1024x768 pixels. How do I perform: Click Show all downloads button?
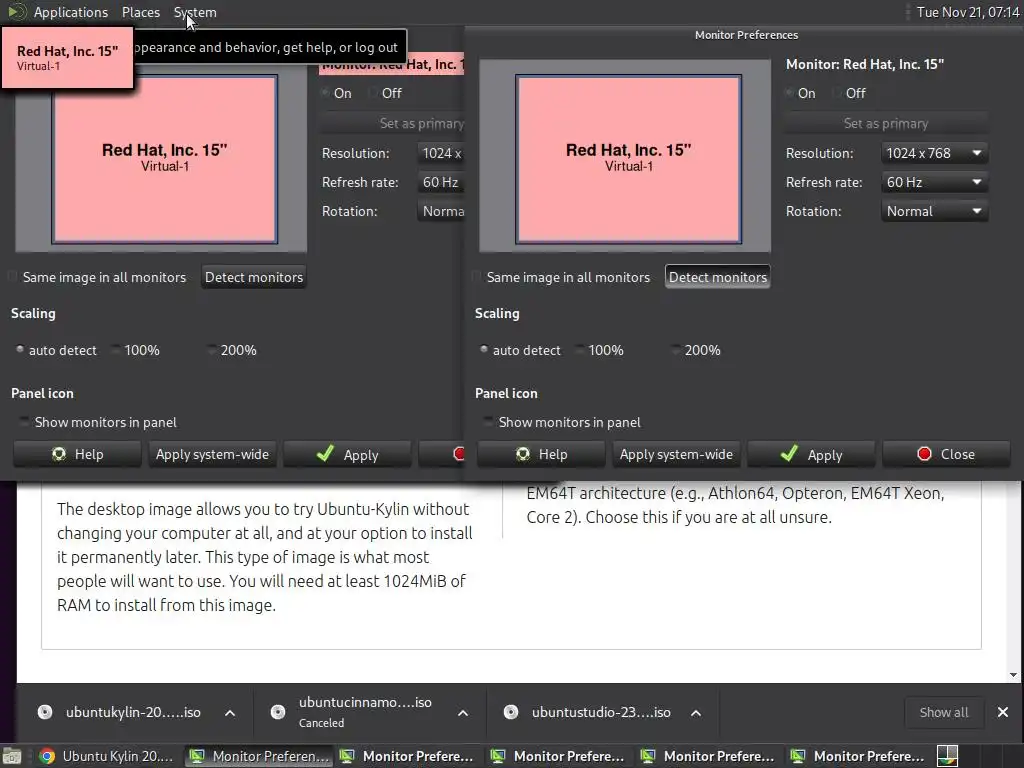point(944,712)
